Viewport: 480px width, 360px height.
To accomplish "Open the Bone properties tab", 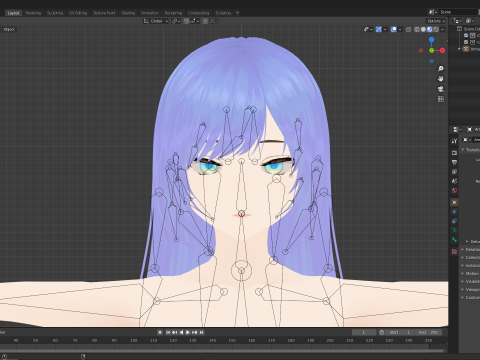I will click(x=454, y=240).
